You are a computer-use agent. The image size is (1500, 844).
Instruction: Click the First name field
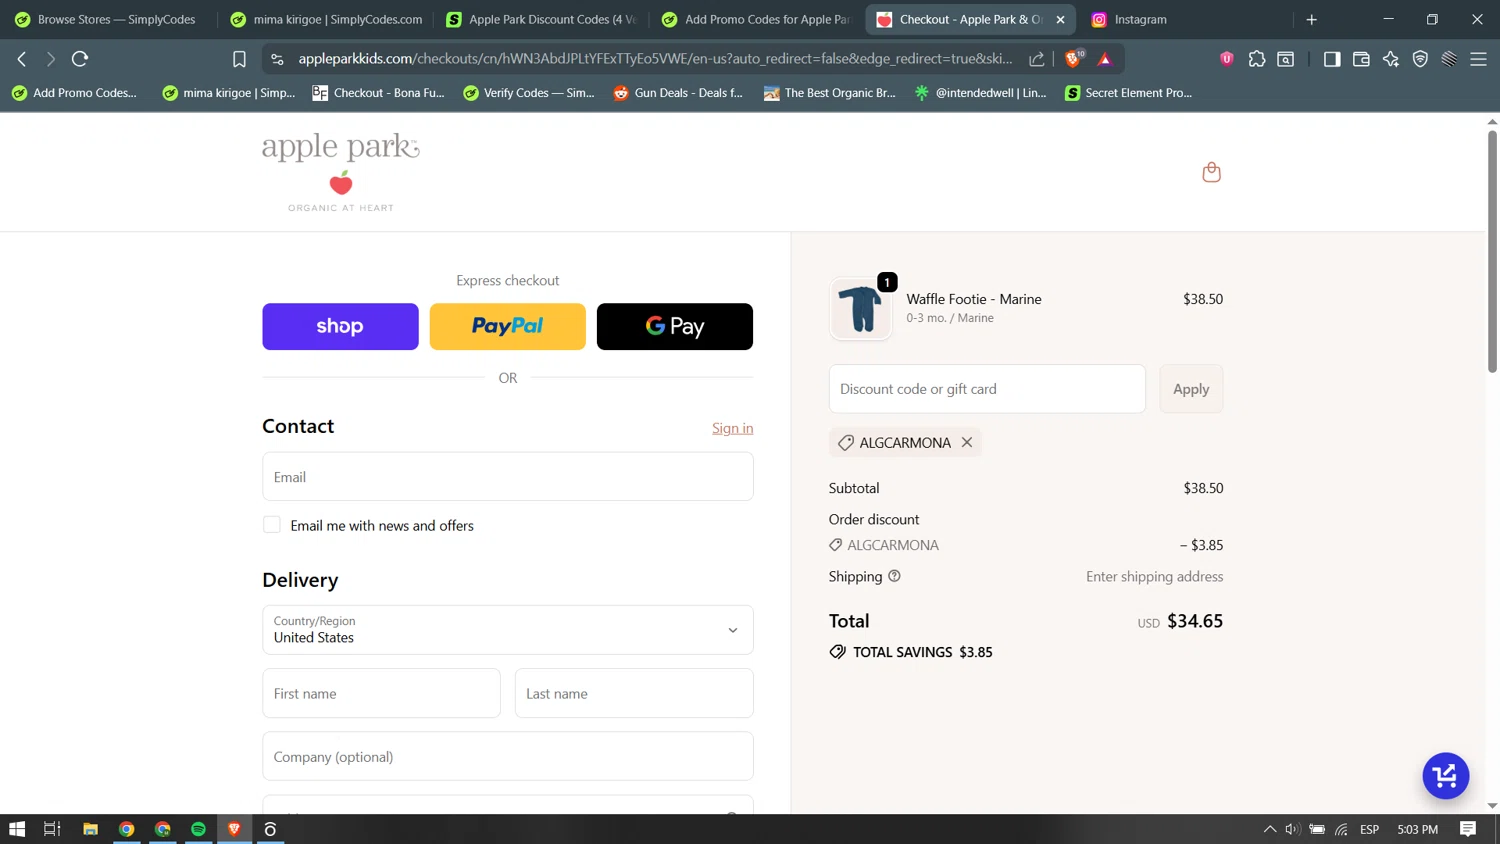(x=381, y=693)
